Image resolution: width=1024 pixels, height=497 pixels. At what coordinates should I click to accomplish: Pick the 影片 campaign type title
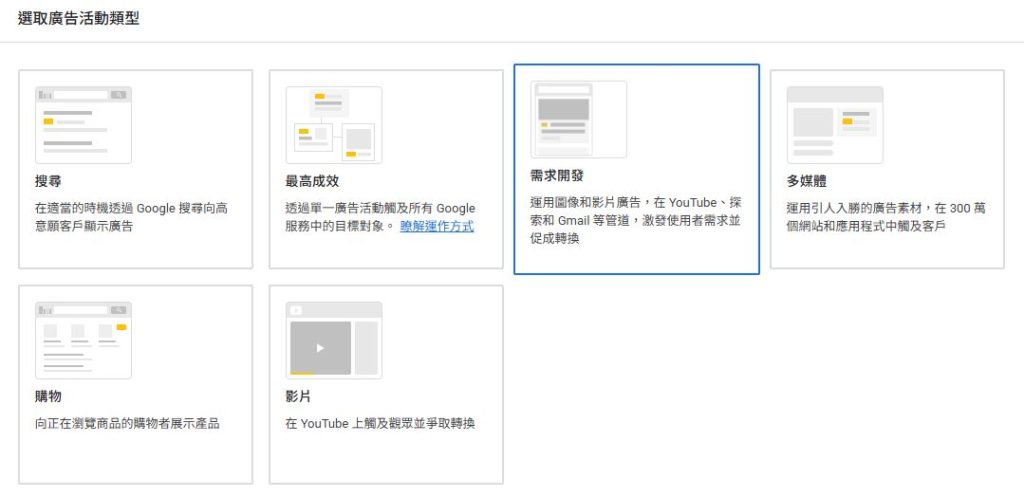click(298, 396)
